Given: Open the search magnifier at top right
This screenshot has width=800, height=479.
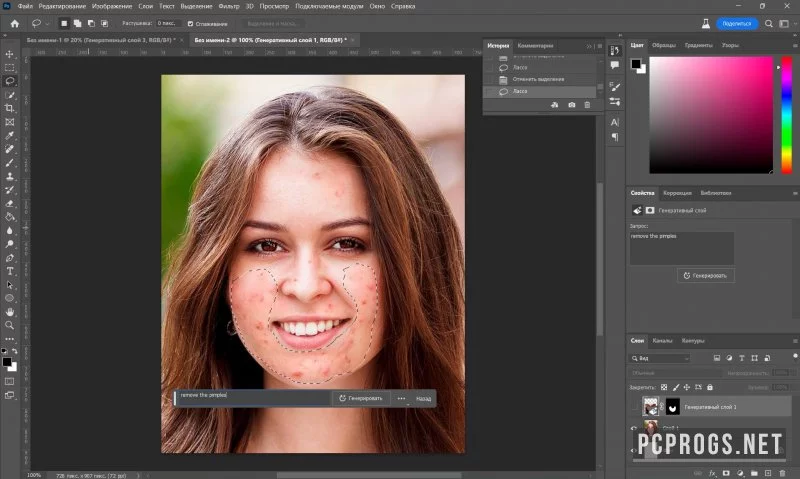Looking at the screenshot, I should coord(768,23).
